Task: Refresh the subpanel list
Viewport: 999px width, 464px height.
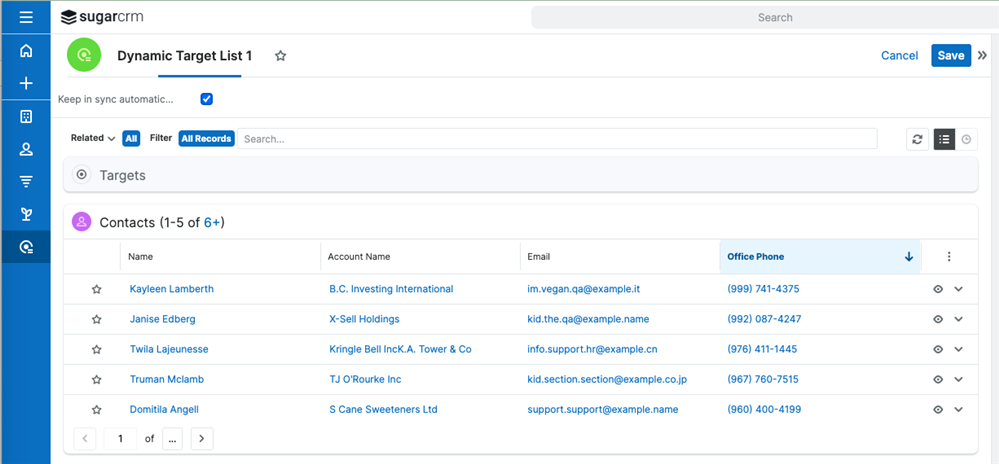Action: tap(917, 139)
